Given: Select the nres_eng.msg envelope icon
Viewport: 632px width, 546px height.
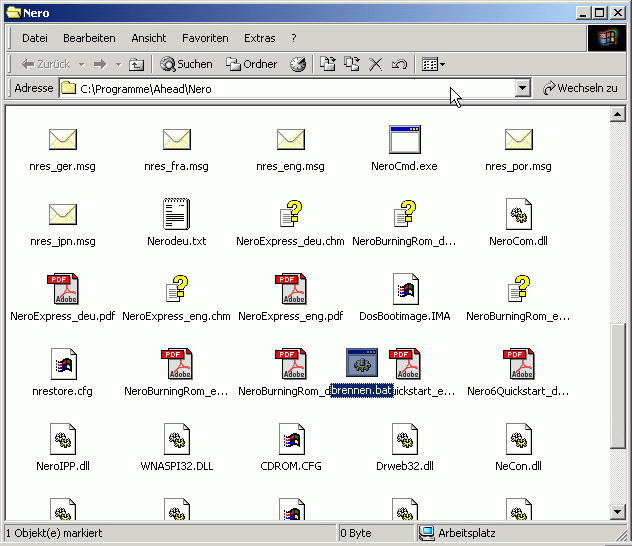Looking at the screenshot, I should point(291,139).
